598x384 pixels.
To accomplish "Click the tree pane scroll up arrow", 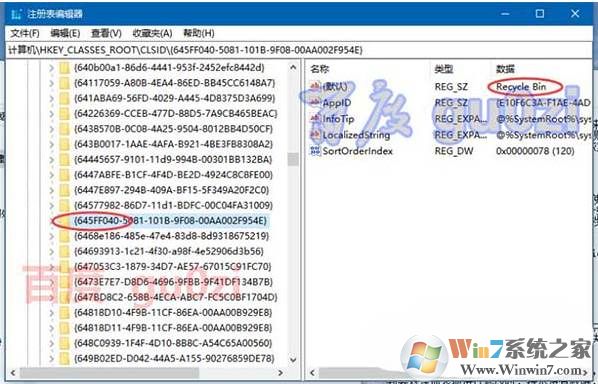I will pos(293,67).
